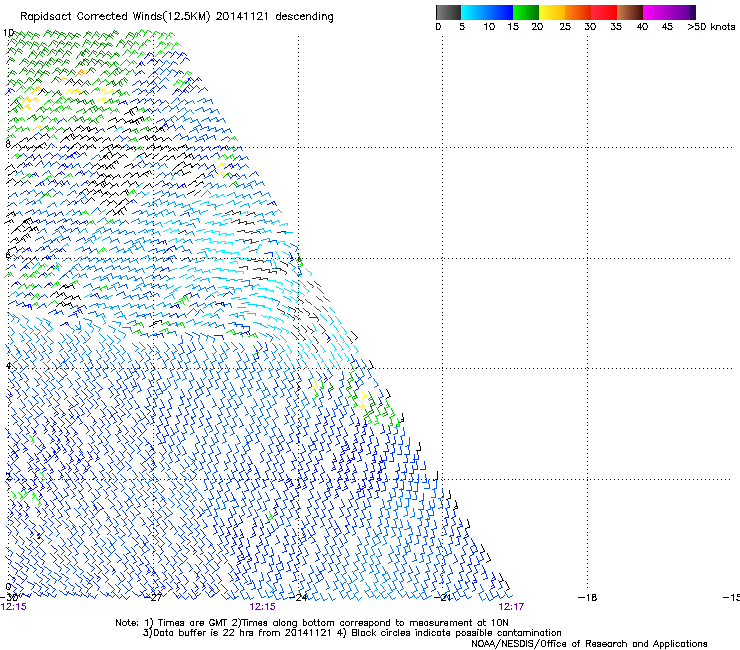Click the latitude '2' axis label

[x=8, y=476]
